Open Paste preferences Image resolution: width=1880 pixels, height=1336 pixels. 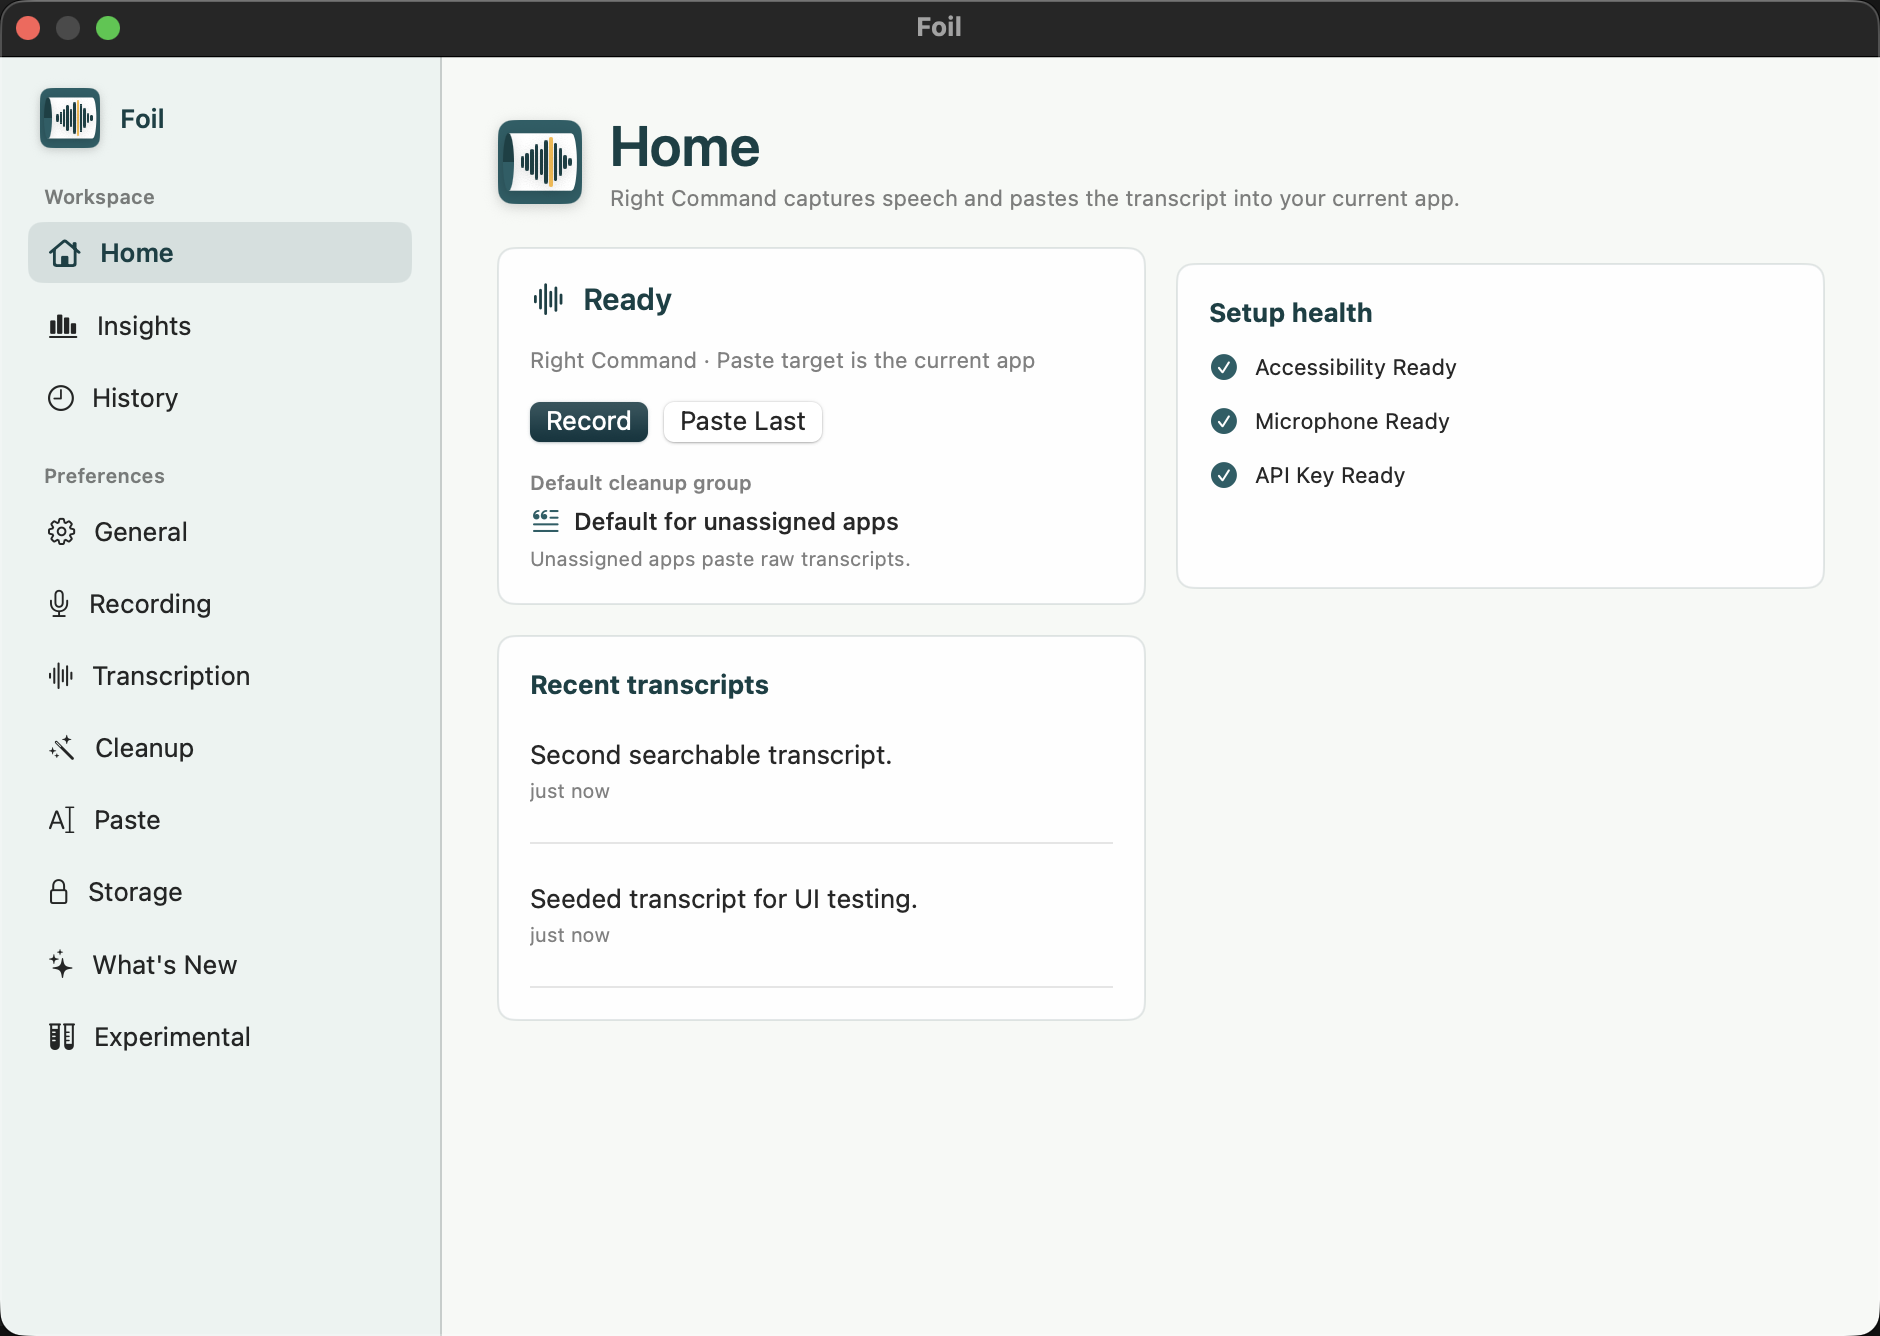pyautogui.click(x=220, y=820)
